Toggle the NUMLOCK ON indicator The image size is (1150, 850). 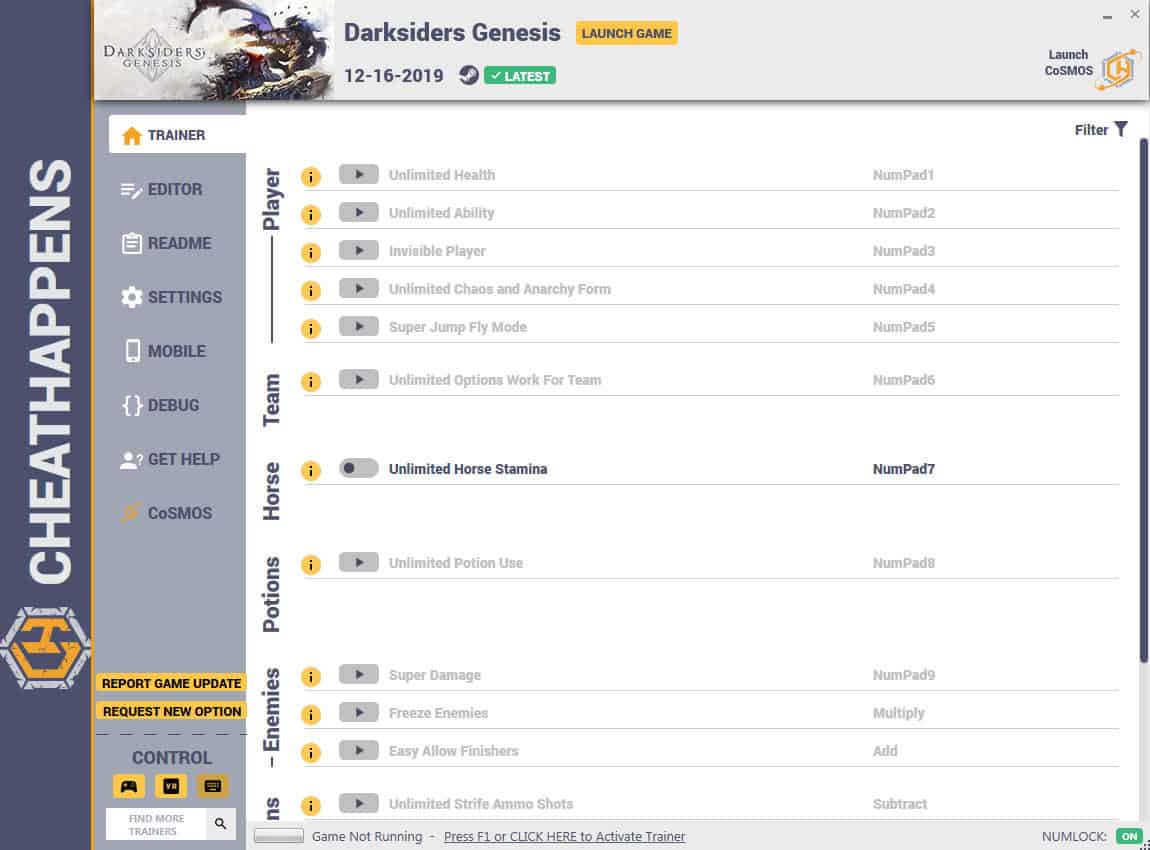click(1129, 837)
